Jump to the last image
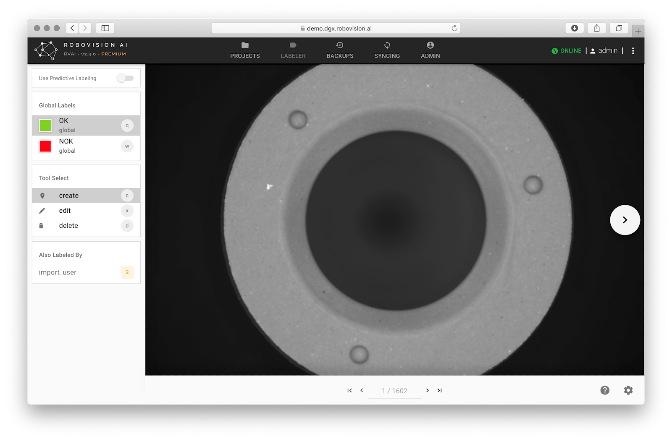The height and width of the screenshot is (441, 672). pyautogui.click(x=440, y=390)
